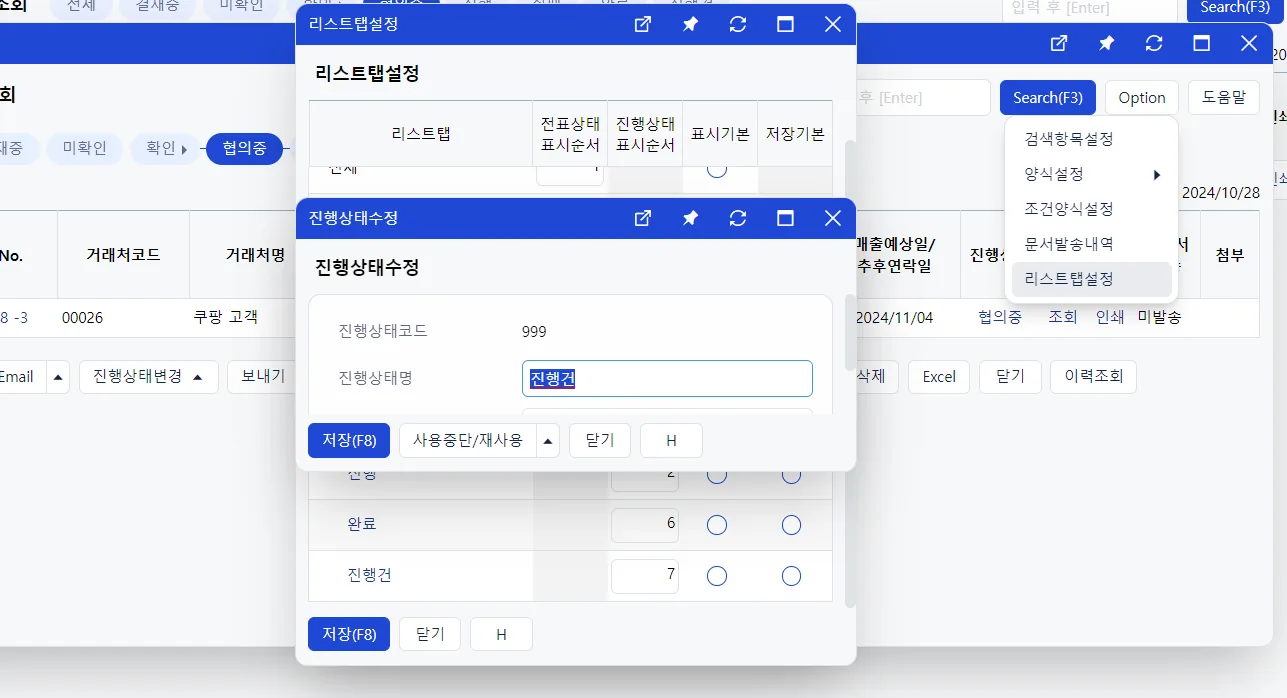Select 표시기본 radio for 완료 row
Screen dimensions: 1287x698
717,525
